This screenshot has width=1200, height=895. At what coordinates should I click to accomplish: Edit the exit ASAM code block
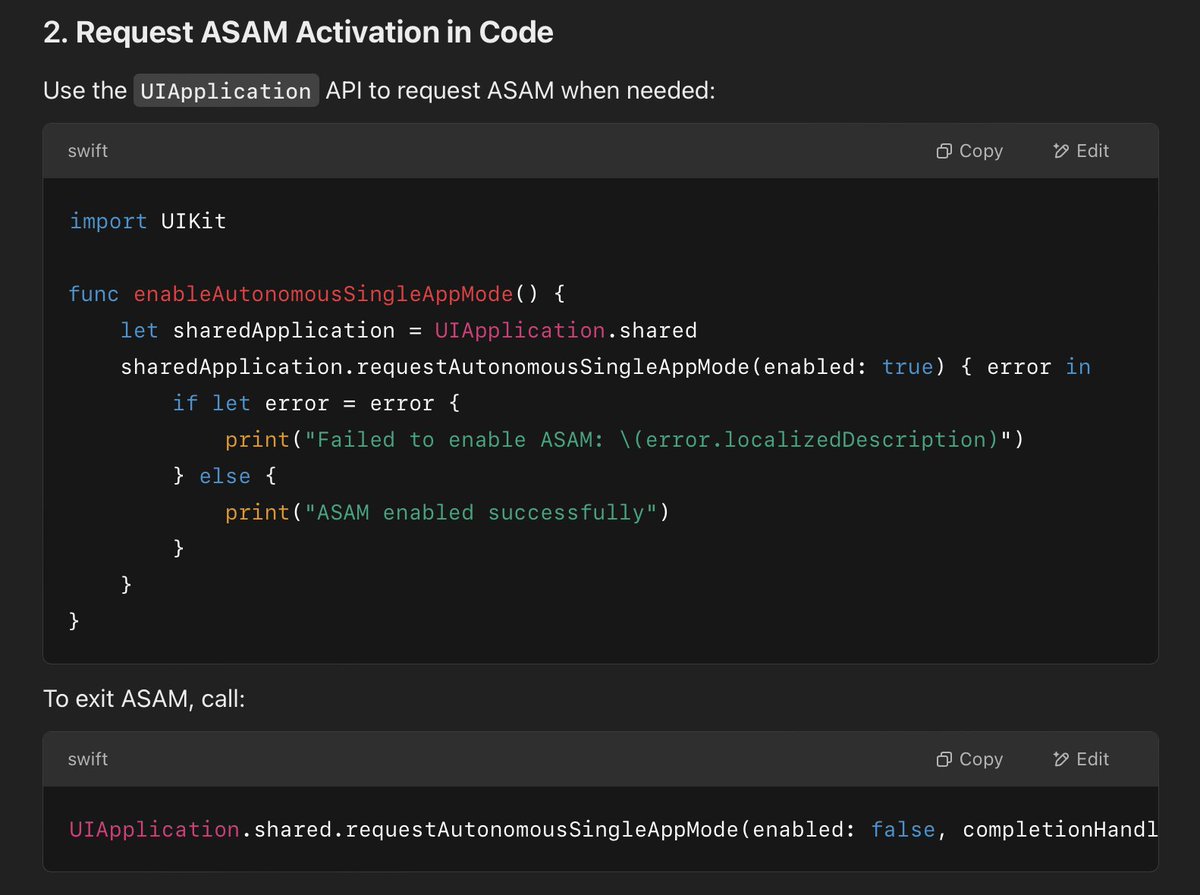[1081, 759]
